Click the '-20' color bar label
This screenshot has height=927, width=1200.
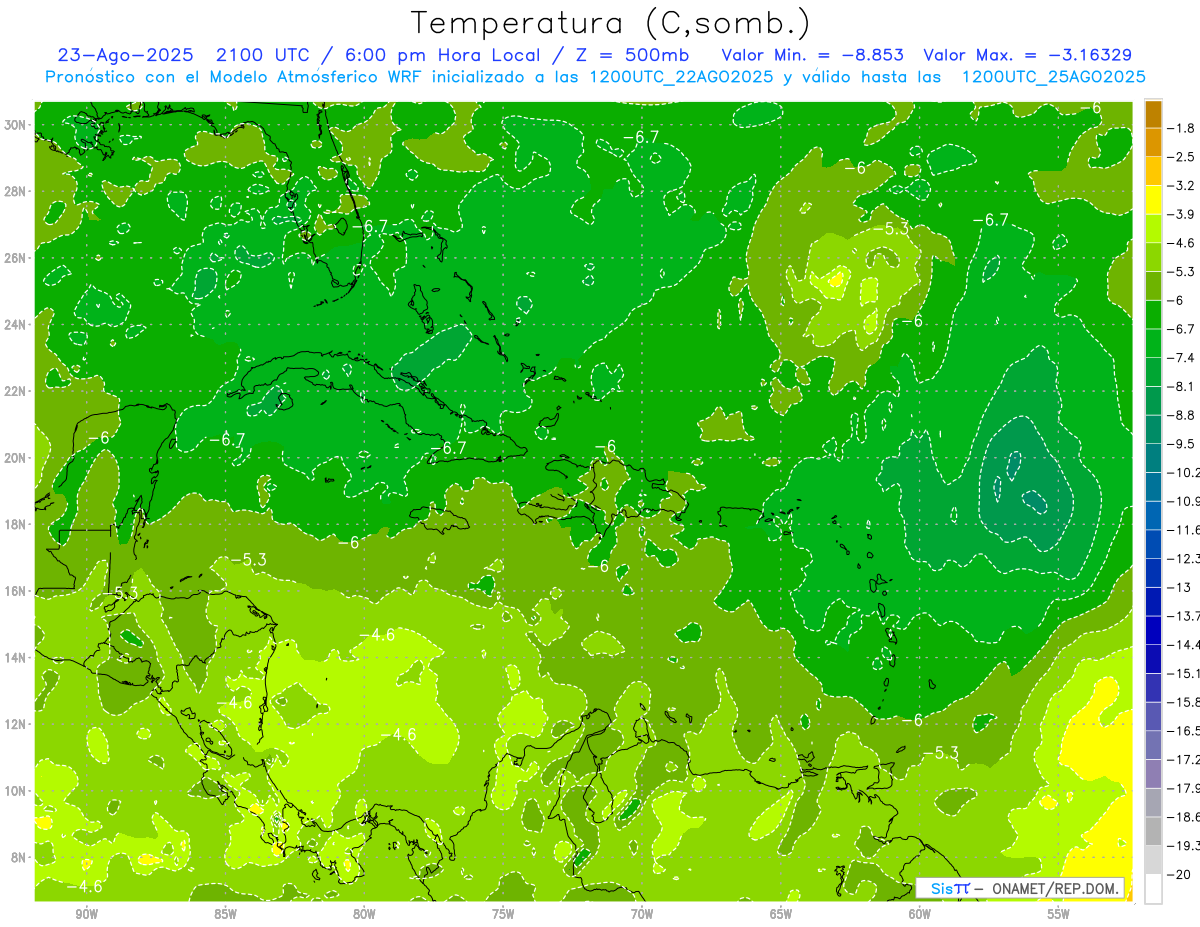[x=1180, y=875]
